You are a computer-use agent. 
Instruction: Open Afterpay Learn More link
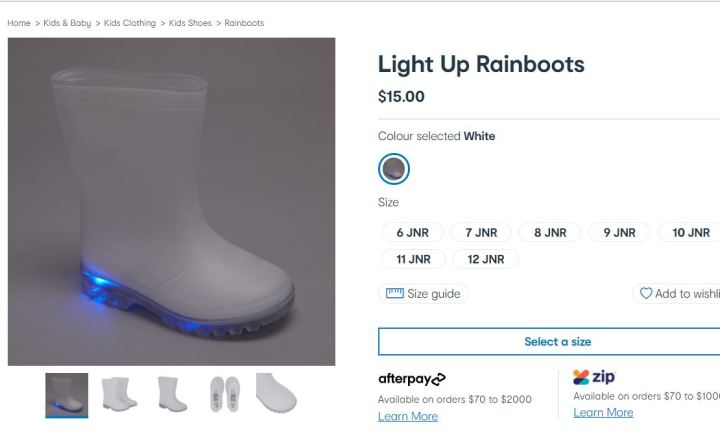tap(408, 416)
